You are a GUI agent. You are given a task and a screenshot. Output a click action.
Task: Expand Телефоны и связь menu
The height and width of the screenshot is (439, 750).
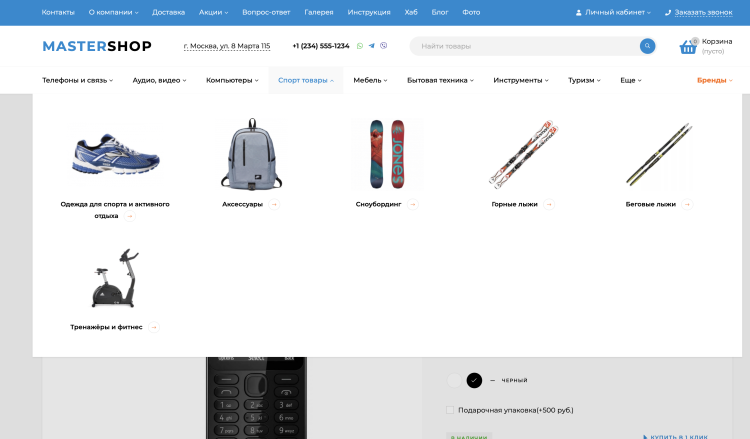[77, 80]
